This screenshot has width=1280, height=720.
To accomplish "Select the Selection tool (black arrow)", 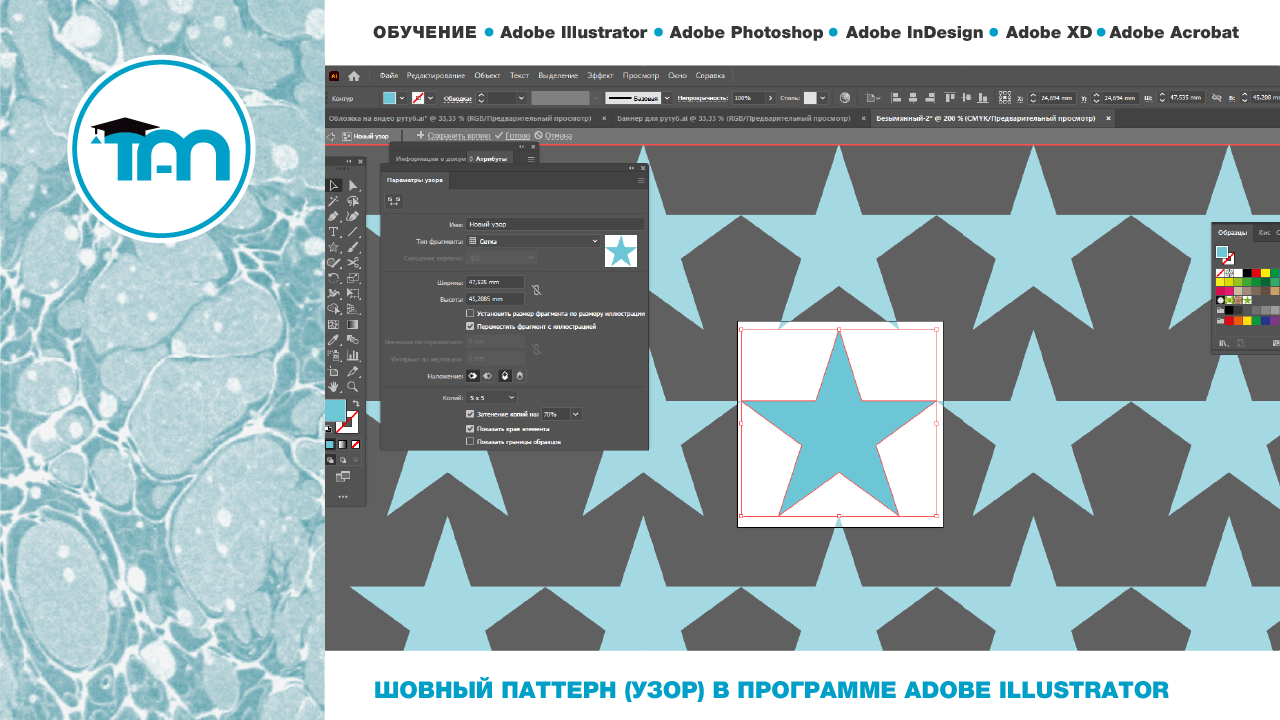I will point(334,185).
